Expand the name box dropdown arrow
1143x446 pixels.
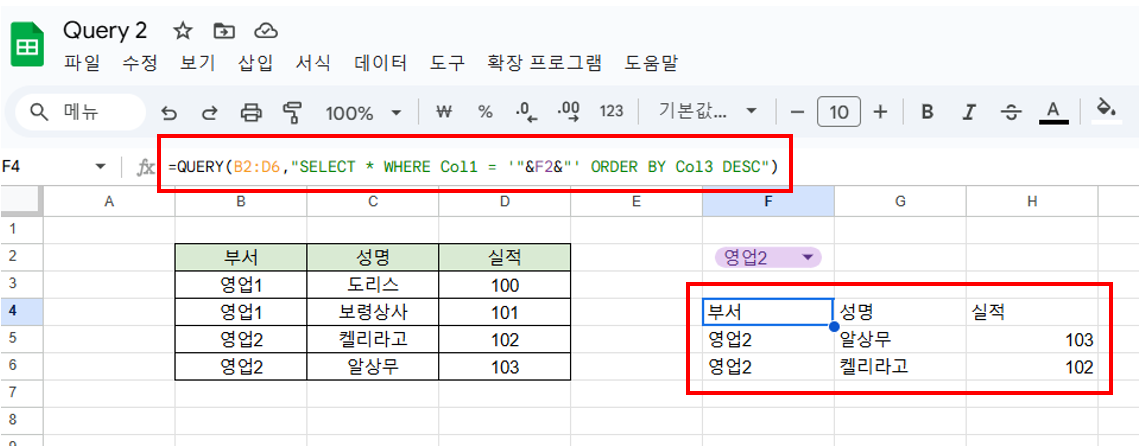click(101, 168)
